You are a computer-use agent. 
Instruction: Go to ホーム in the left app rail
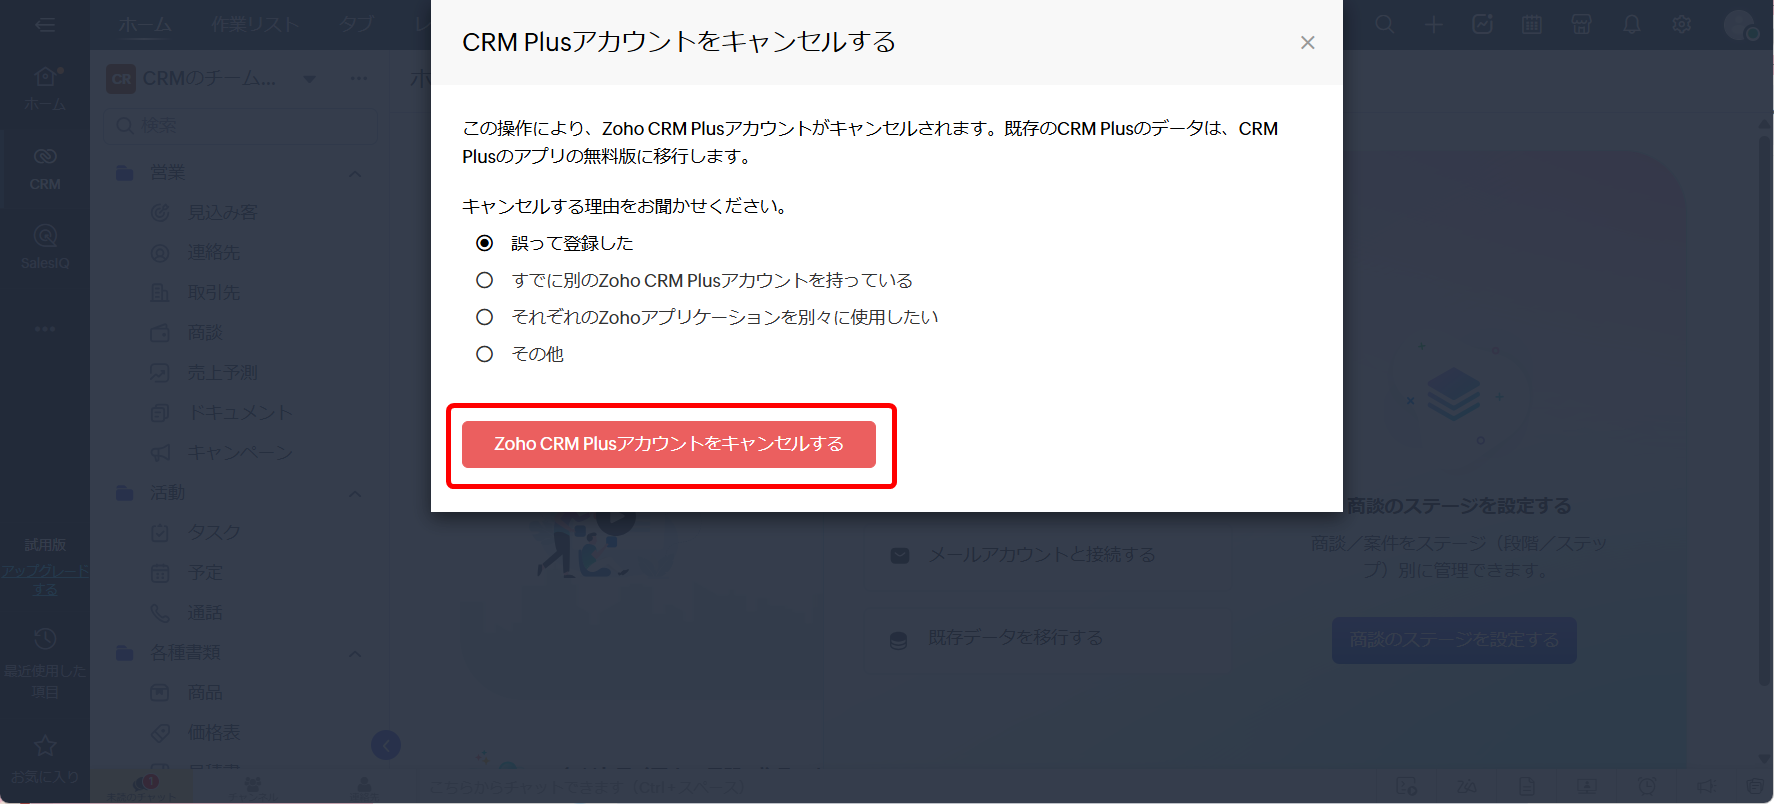click(x=45, y=88)
